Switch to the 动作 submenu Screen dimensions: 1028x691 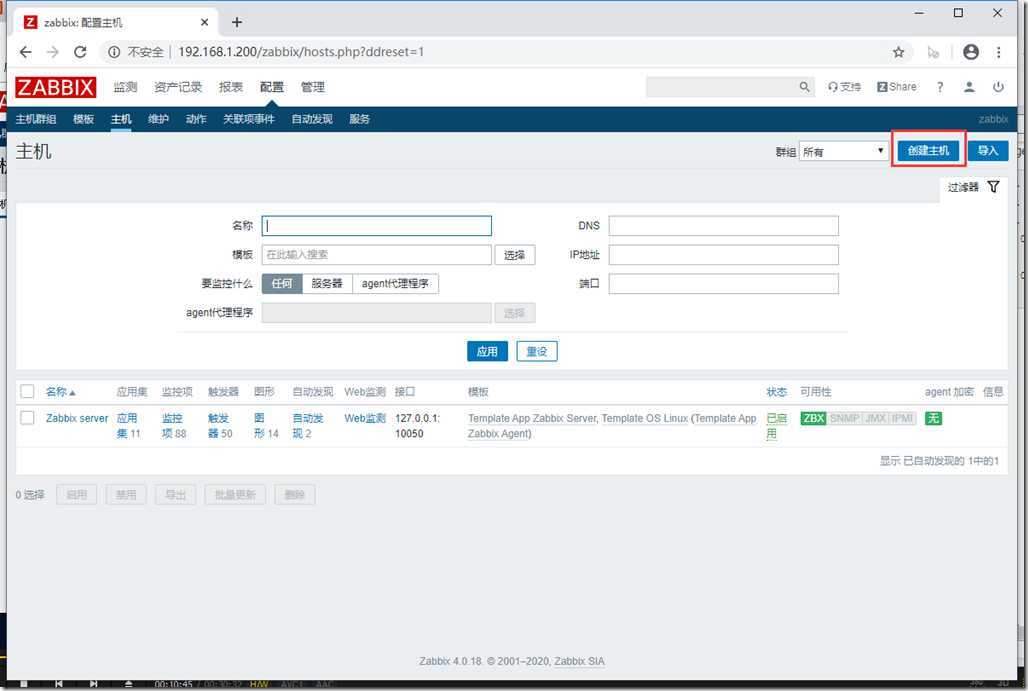(196, 119)
